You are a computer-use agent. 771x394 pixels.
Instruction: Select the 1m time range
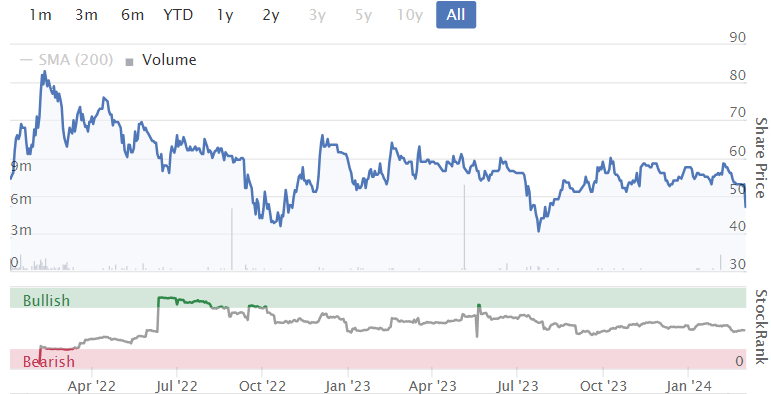point(40,15)
